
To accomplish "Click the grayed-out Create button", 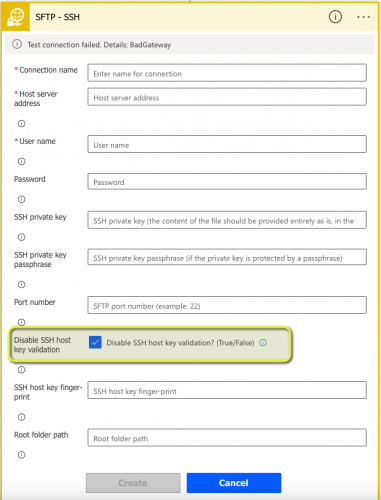I will click(133, 483).
